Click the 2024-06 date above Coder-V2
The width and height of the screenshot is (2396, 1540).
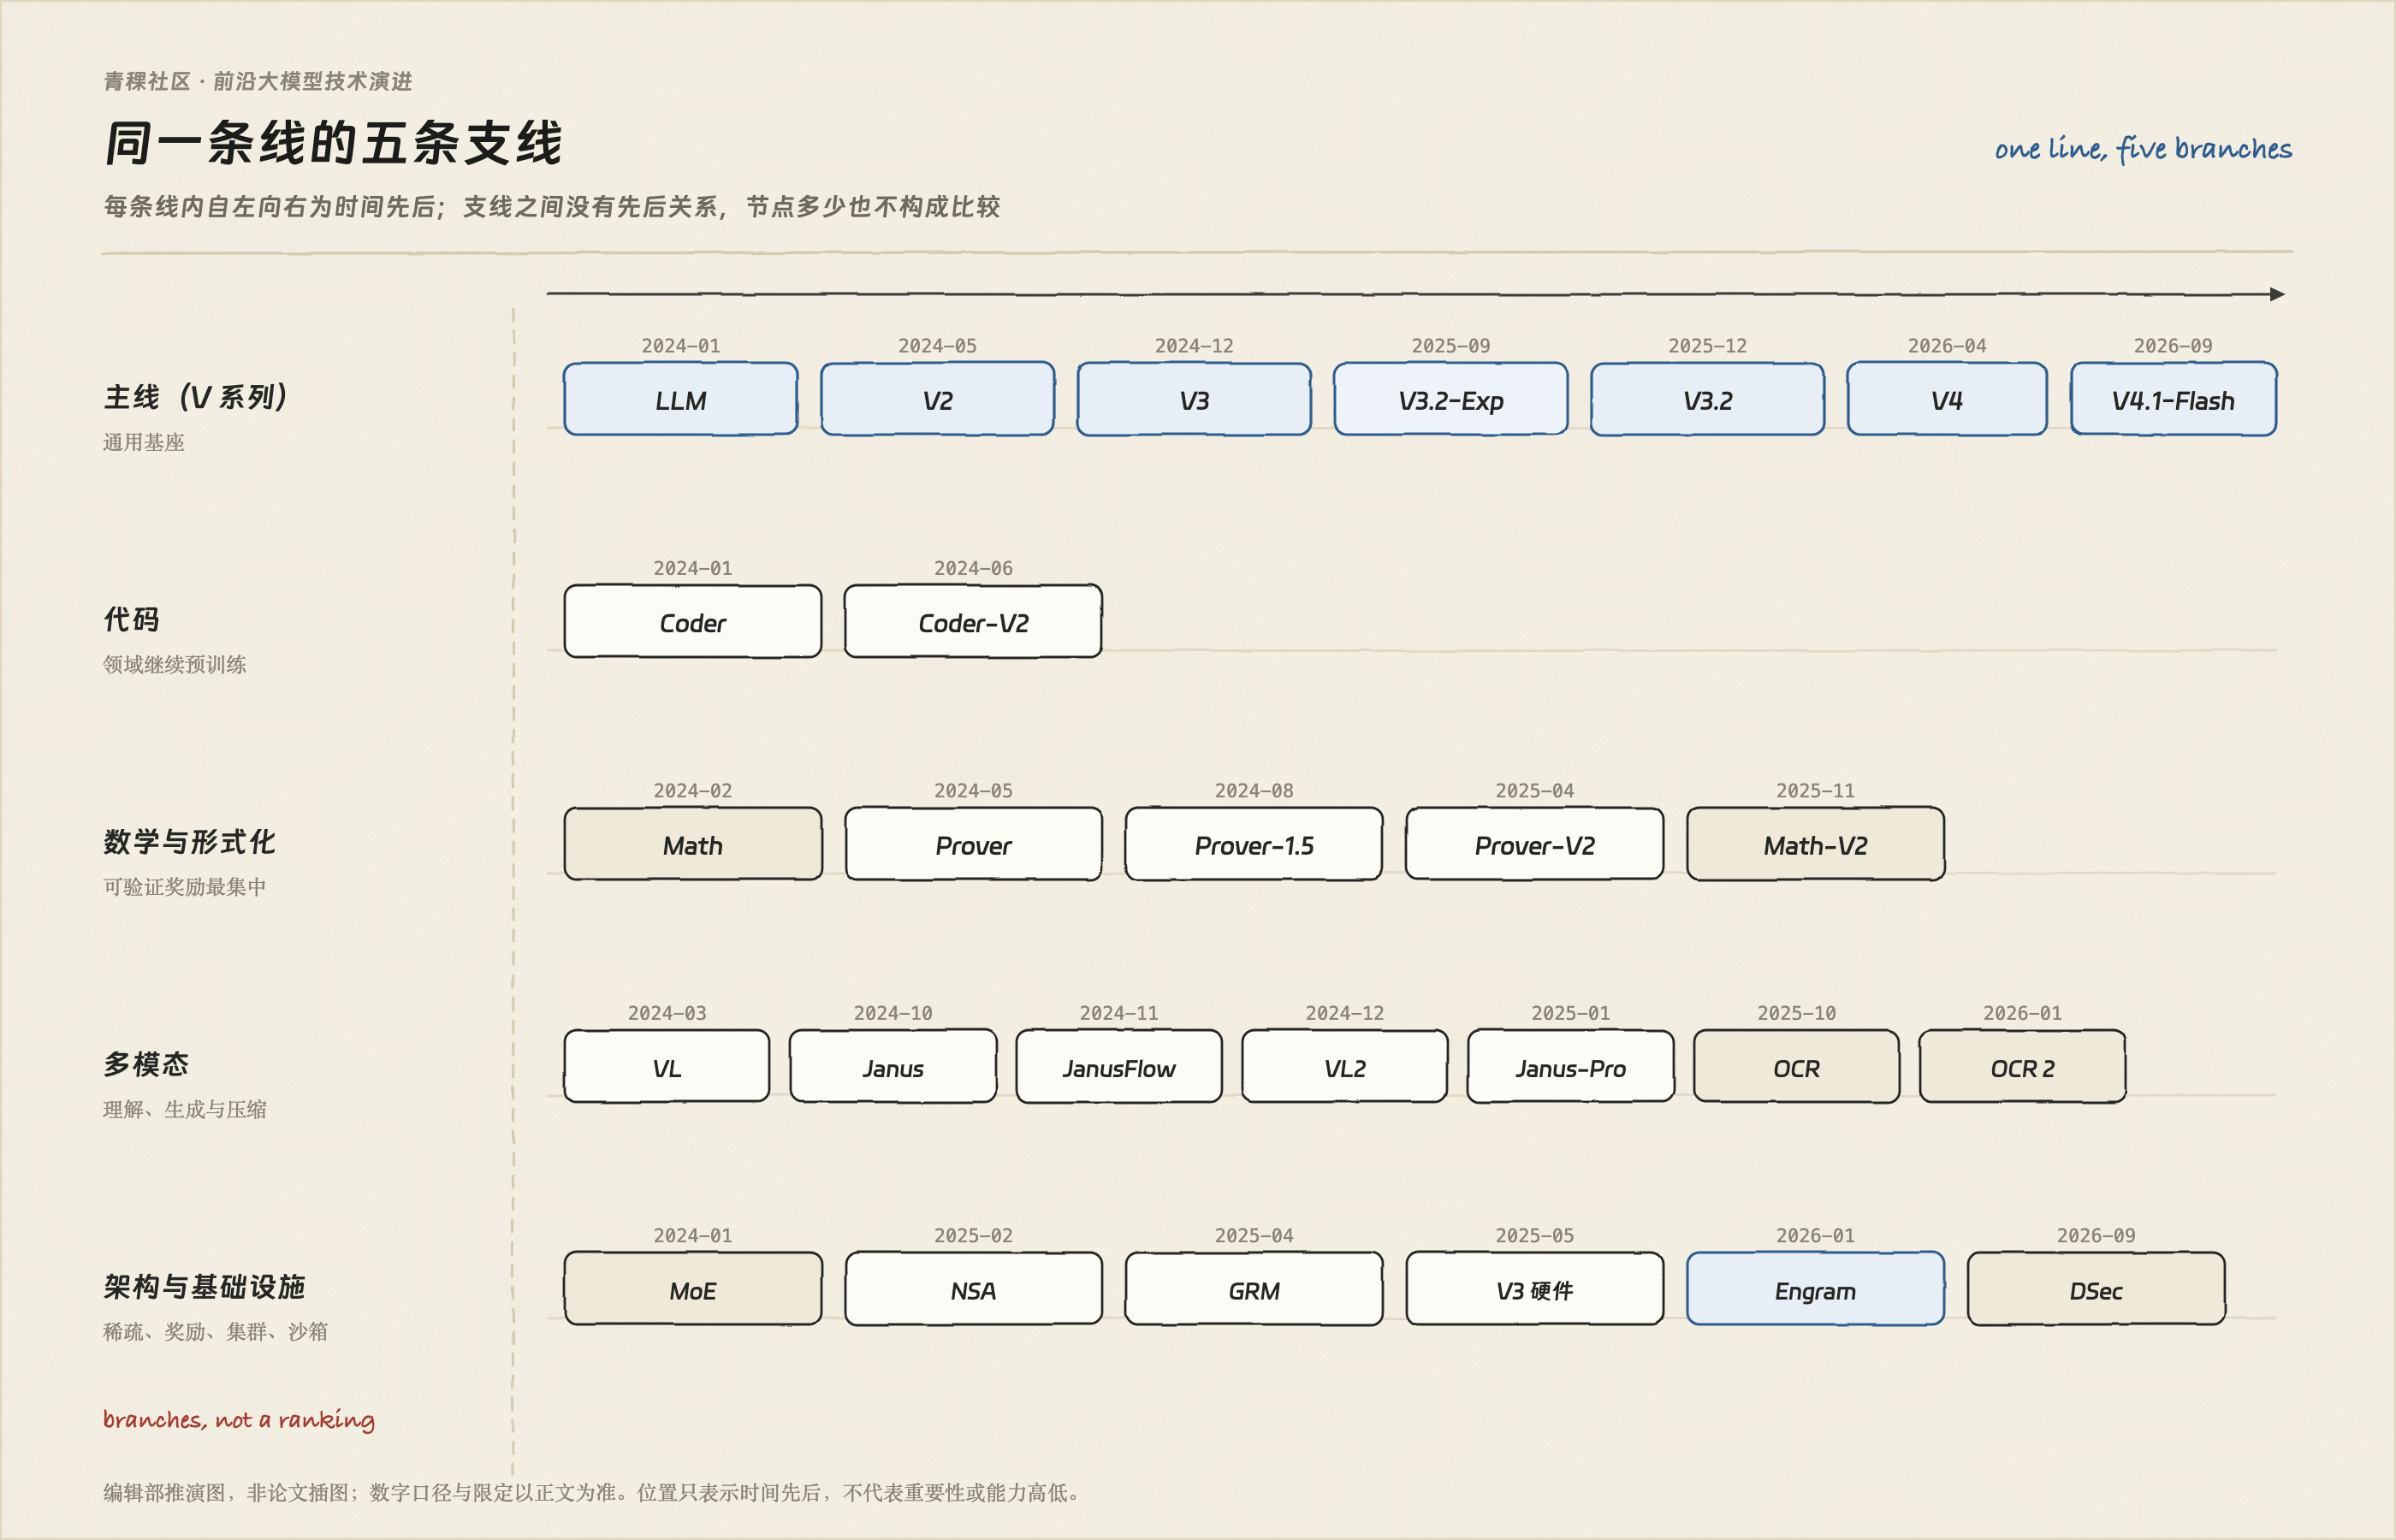coord(973,568)
